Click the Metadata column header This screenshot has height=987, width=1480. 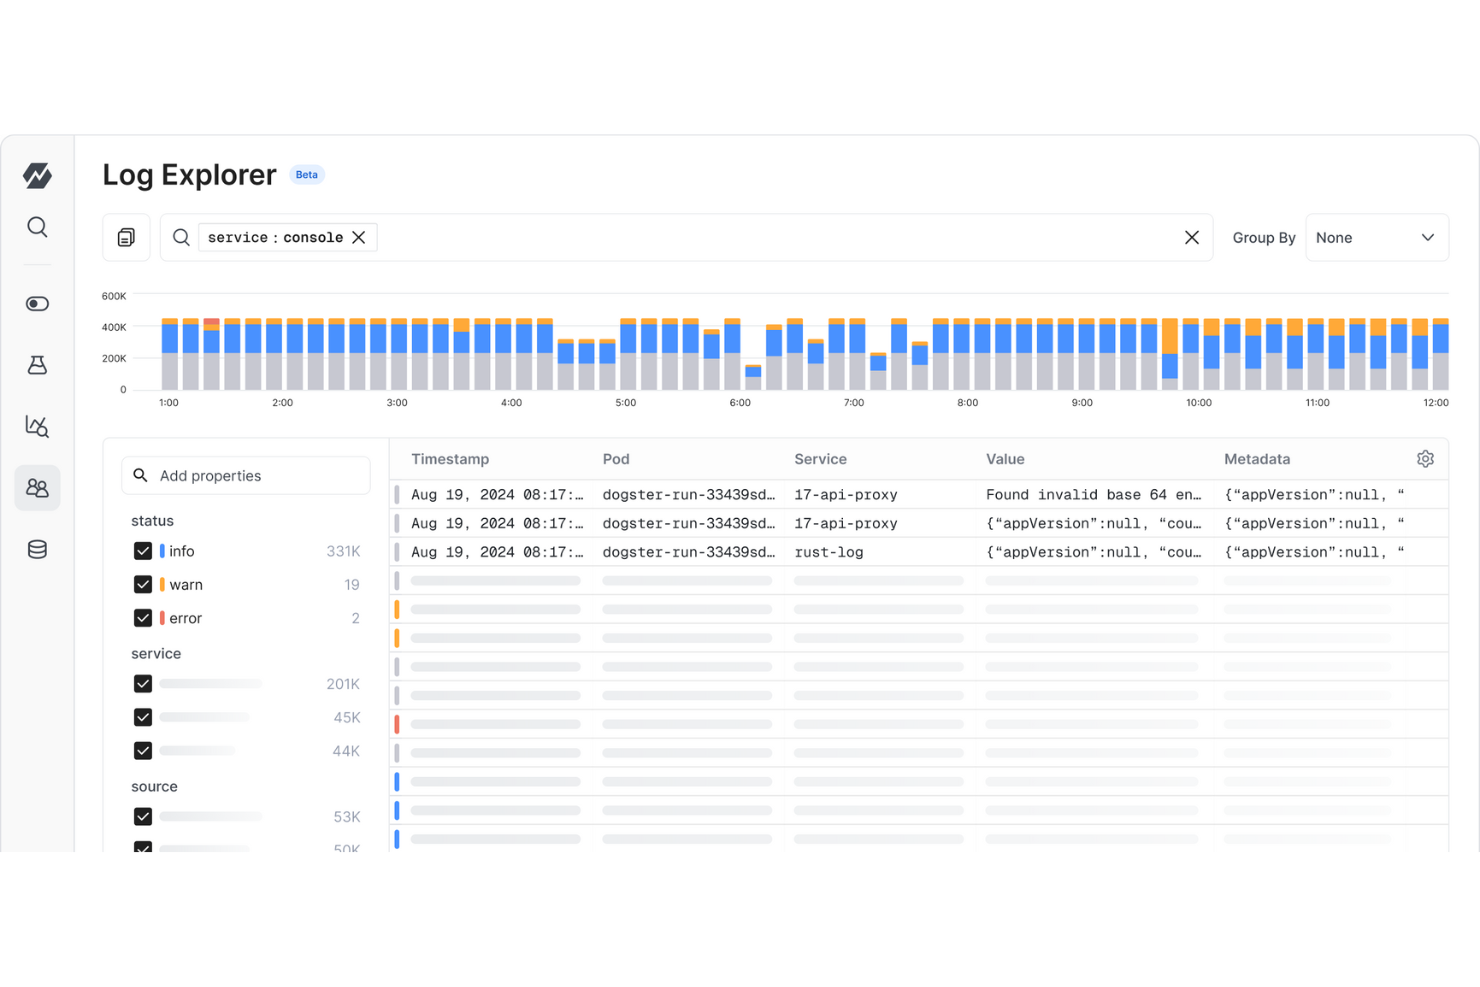tap(1257, 459)
